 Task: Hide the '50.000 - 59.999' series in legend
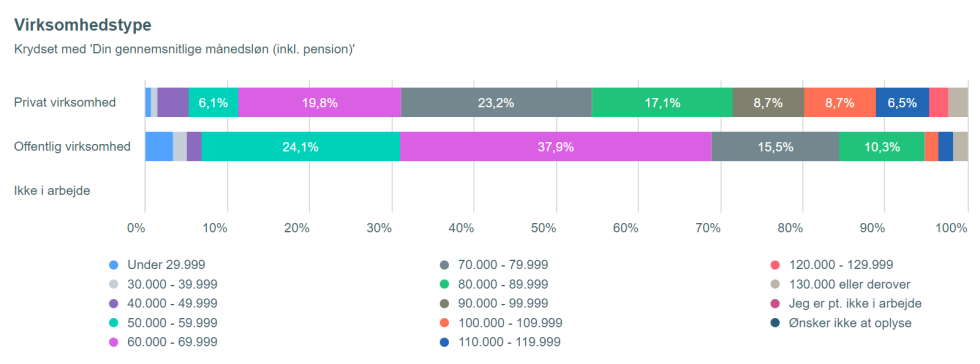click(x=163, y=323)
